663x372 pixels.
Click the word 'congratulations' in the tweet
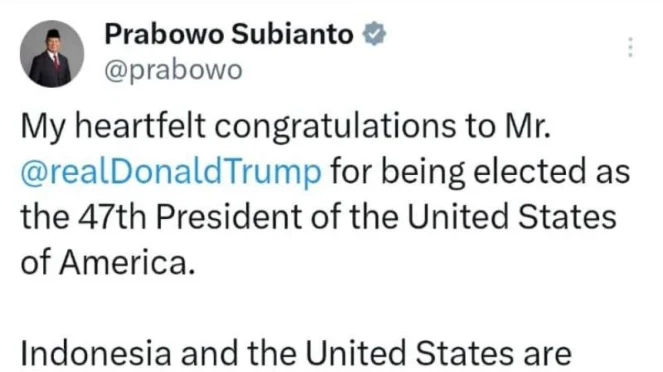tap(335, 127)
